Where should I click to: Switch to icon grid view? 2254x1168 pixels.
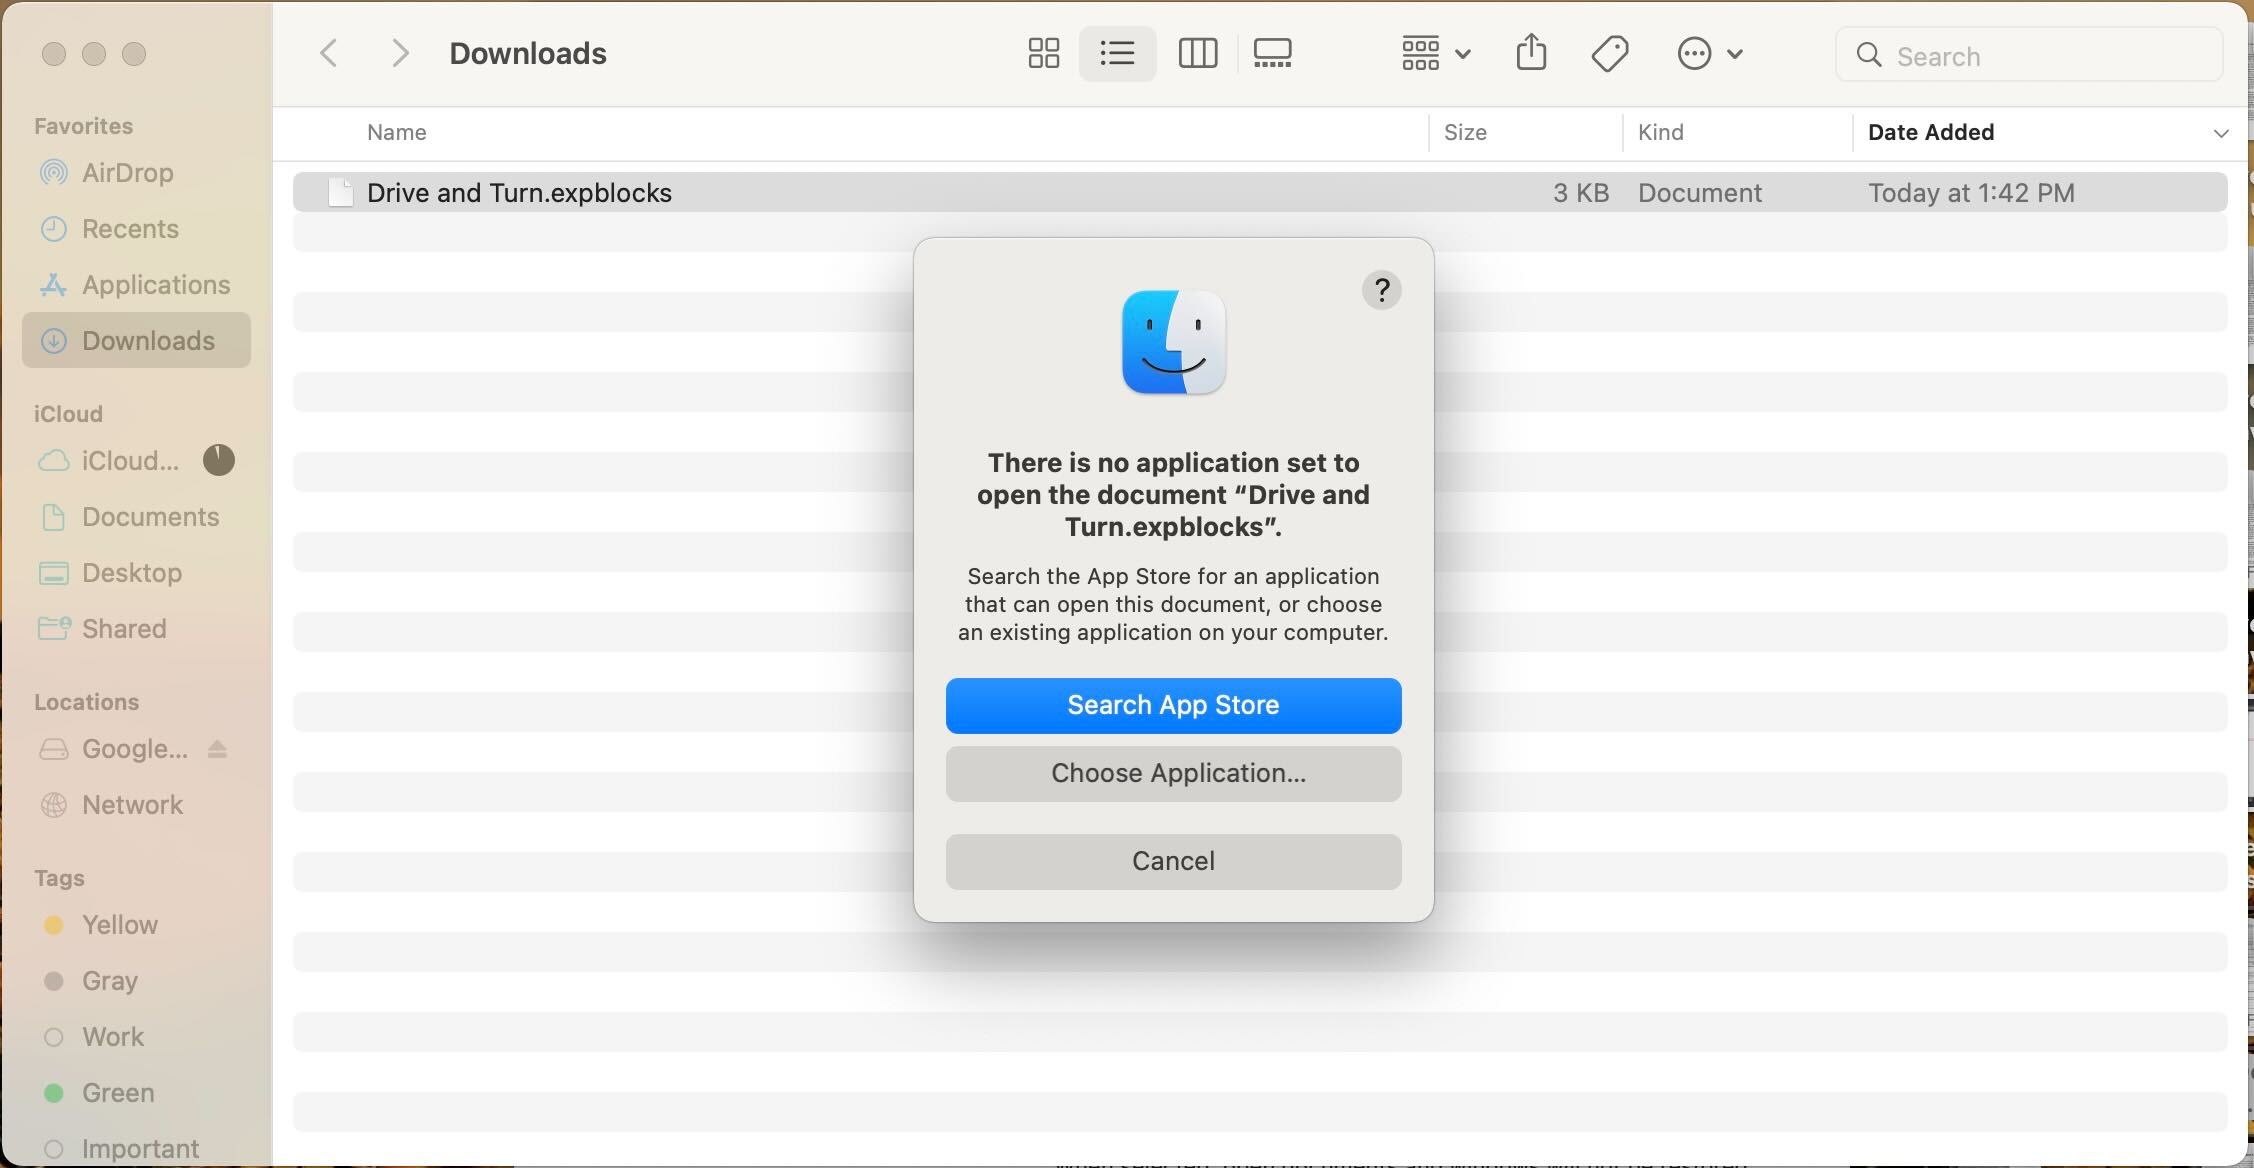[1043, 54]
